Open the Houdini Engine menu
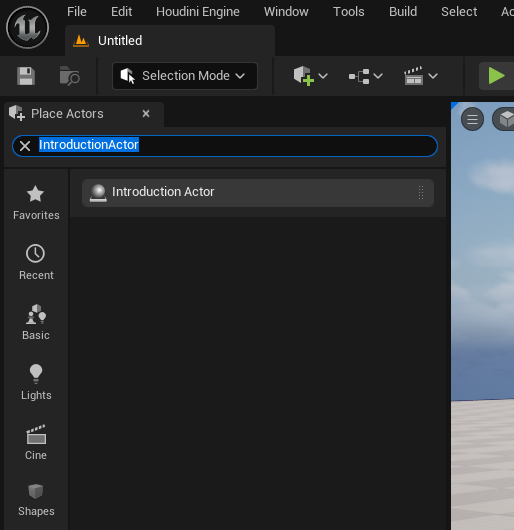The width and height of the screenshot is (514, 530). (x=198, y=12)
